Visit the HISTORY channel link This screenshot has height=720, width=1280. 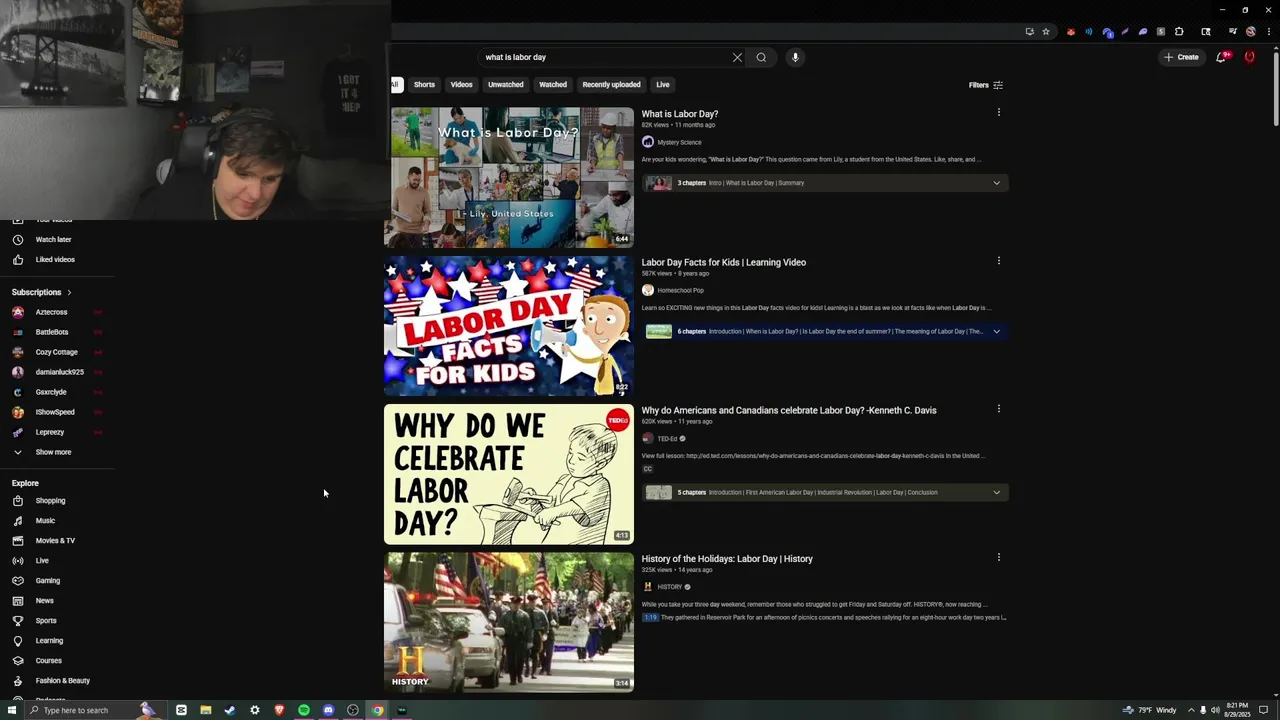[x=669, y=587]
